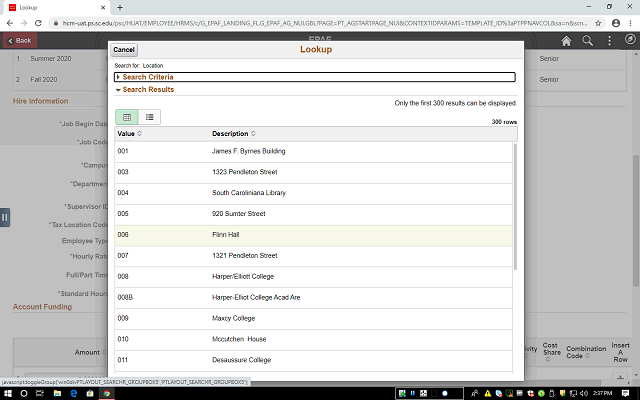Image resolution: width=640 pixels, height=400 pixels.
Task: Select Harper-Elliot College Acad Are row
Action: [x=313, y=298]
